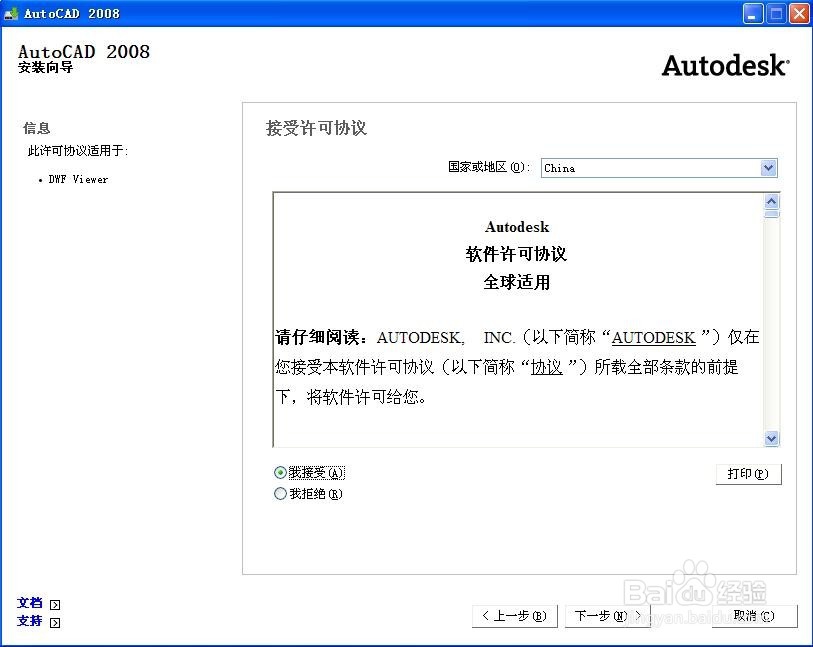Click the 软件许可协议 heading in license text
Viewport: 813px width, 647px height.
516,254
